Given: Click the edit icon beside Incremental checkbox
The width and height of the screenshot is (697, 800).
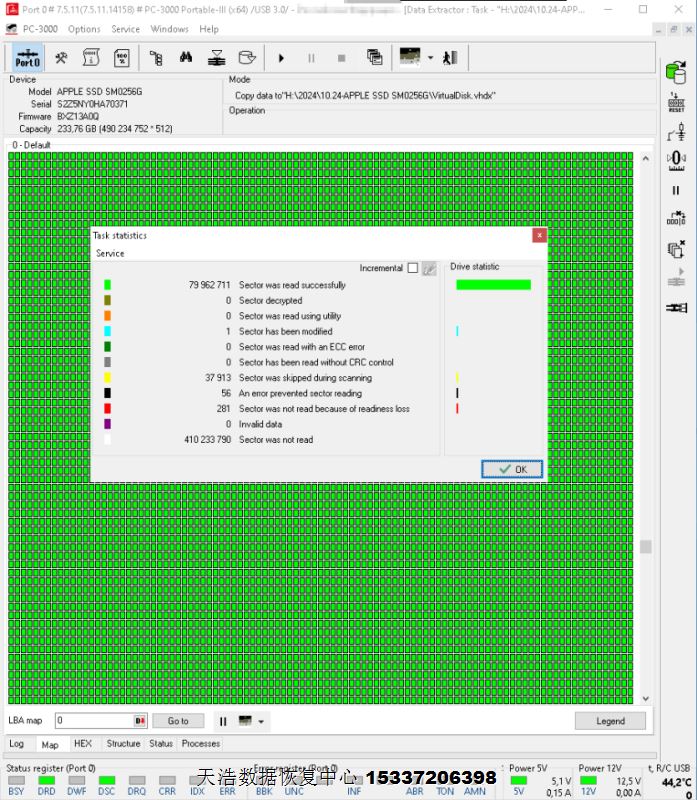Looking at the screenshot, I should [429, 268].
